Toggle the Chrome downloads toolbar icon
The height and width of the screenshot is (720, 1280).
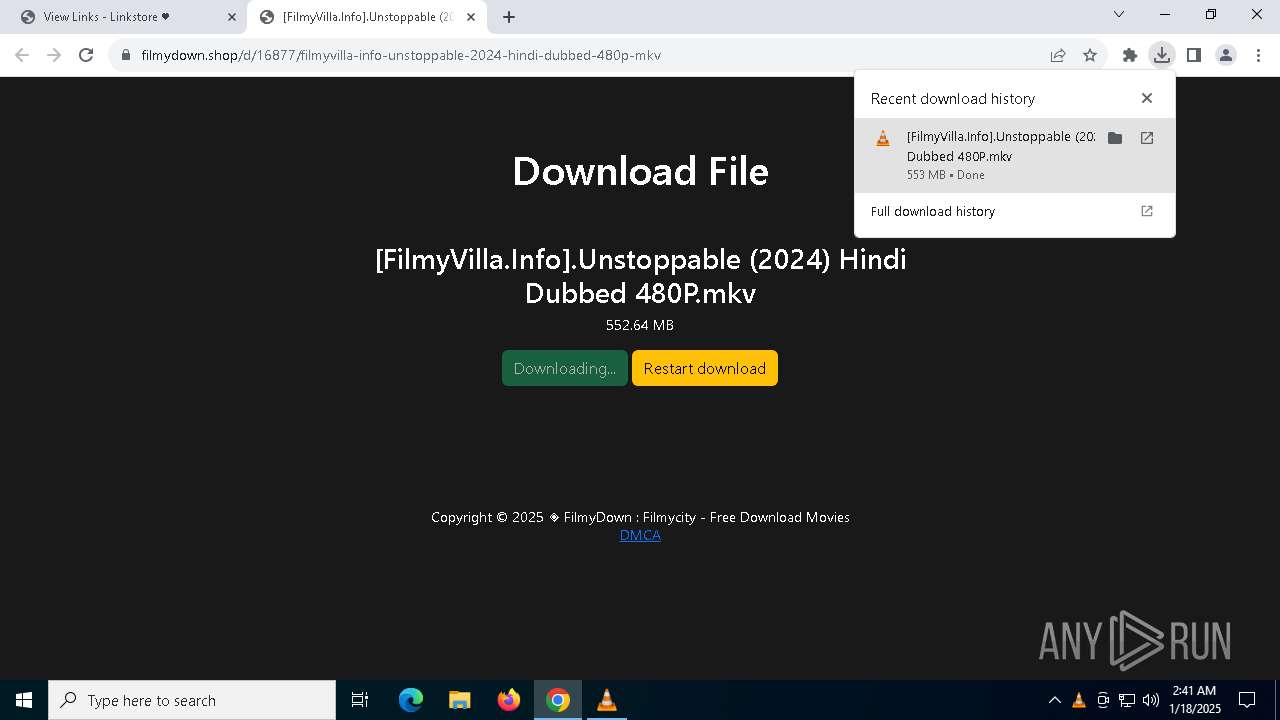tap(1161, 55)
